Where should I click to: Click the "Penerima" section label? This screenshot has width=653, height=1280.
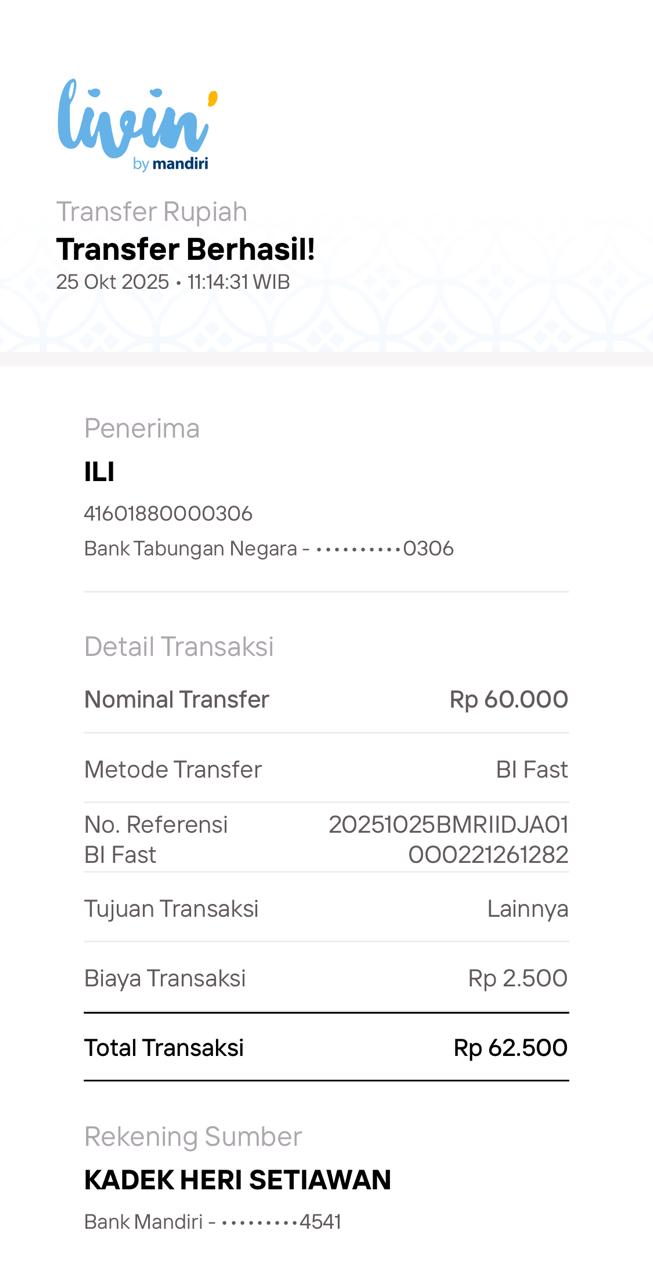[142, 428]
